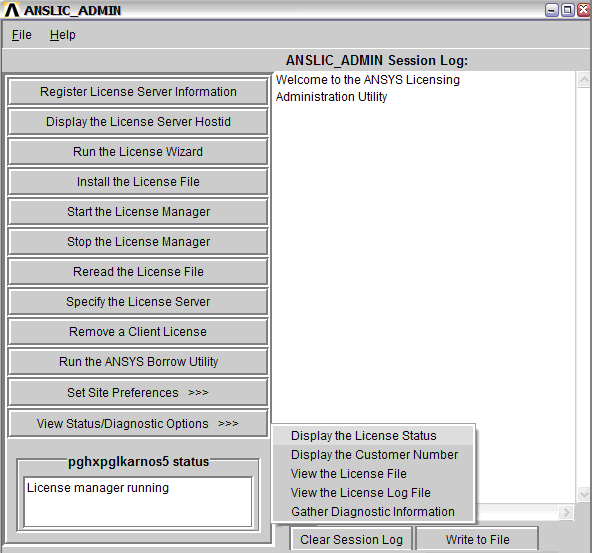
Task: Click Display the License Server Hostid
Action: pyautogui.click(x=138, y=121)
